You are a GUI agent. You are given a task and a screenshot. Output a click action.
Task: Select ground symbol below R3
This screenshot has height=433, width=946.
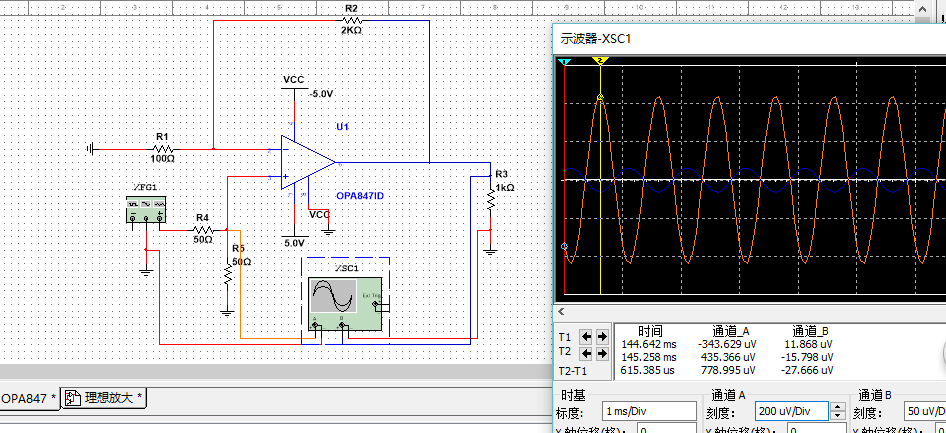491,250
